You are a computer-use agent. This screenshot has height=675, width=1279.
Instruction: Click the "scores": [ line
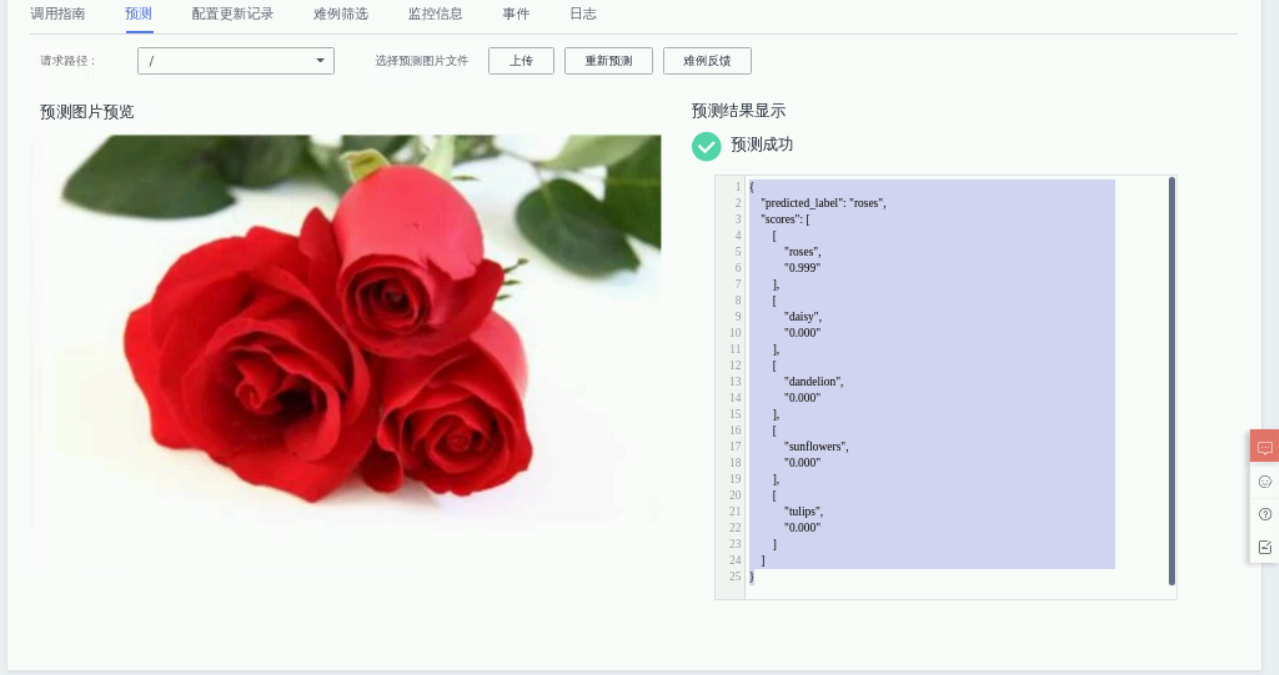click(x=786, y=219)
